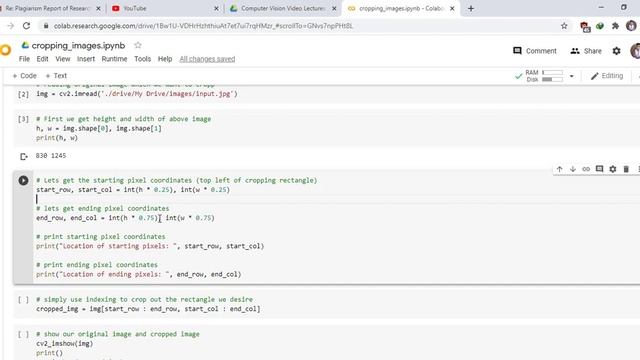Open the File menu
This screenshot has height=360, width=640.
24,59
